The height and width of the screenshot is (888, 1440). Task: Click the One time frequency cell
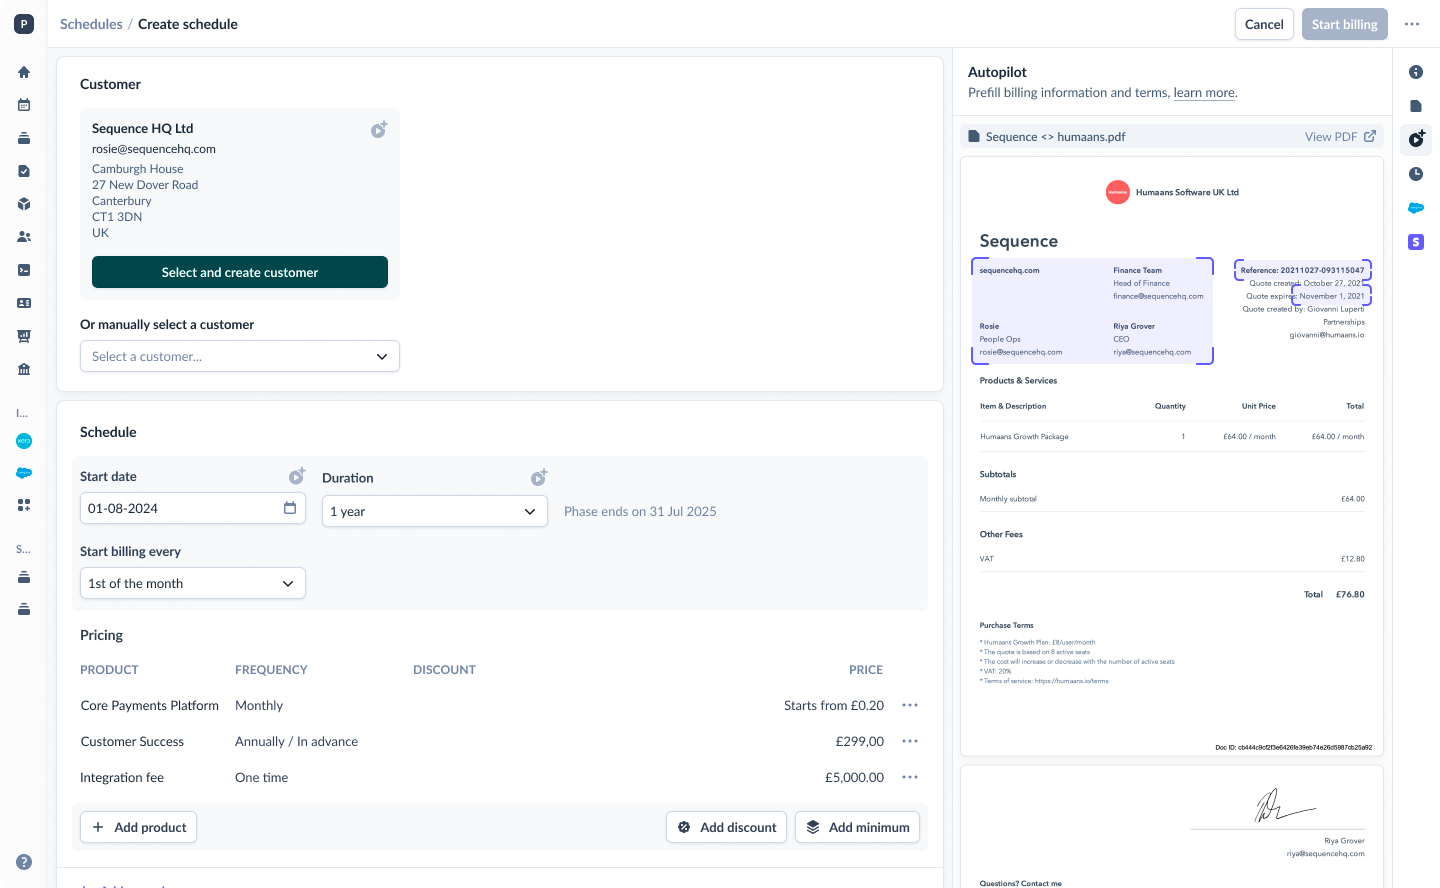tap(261, 777)
